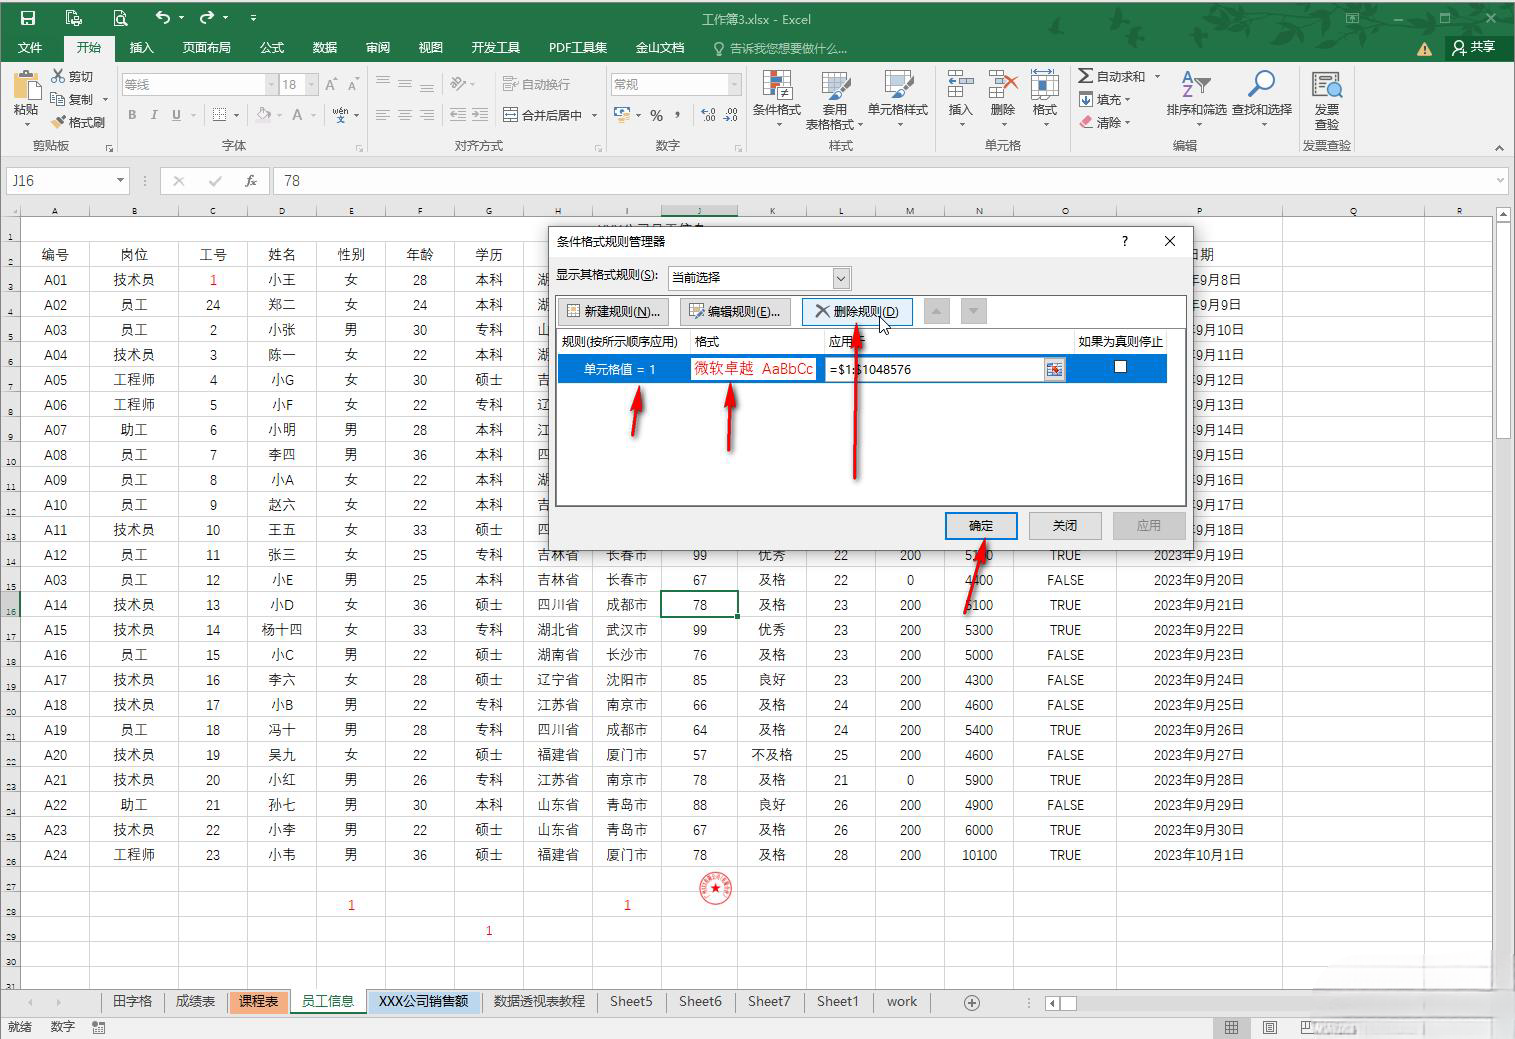
Task: Click the Delete Rule (删除规则) button
Action: [857, 311]
